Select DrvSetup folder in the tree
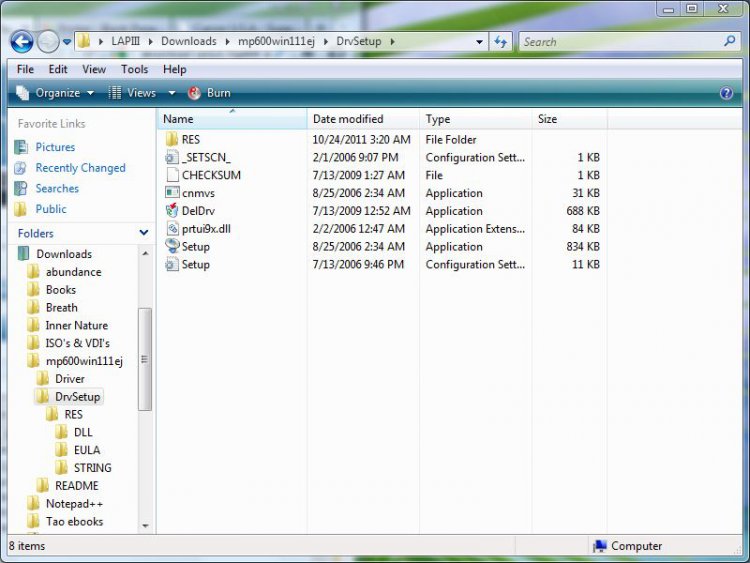This screenshot has width=750, height=563. 77,397
